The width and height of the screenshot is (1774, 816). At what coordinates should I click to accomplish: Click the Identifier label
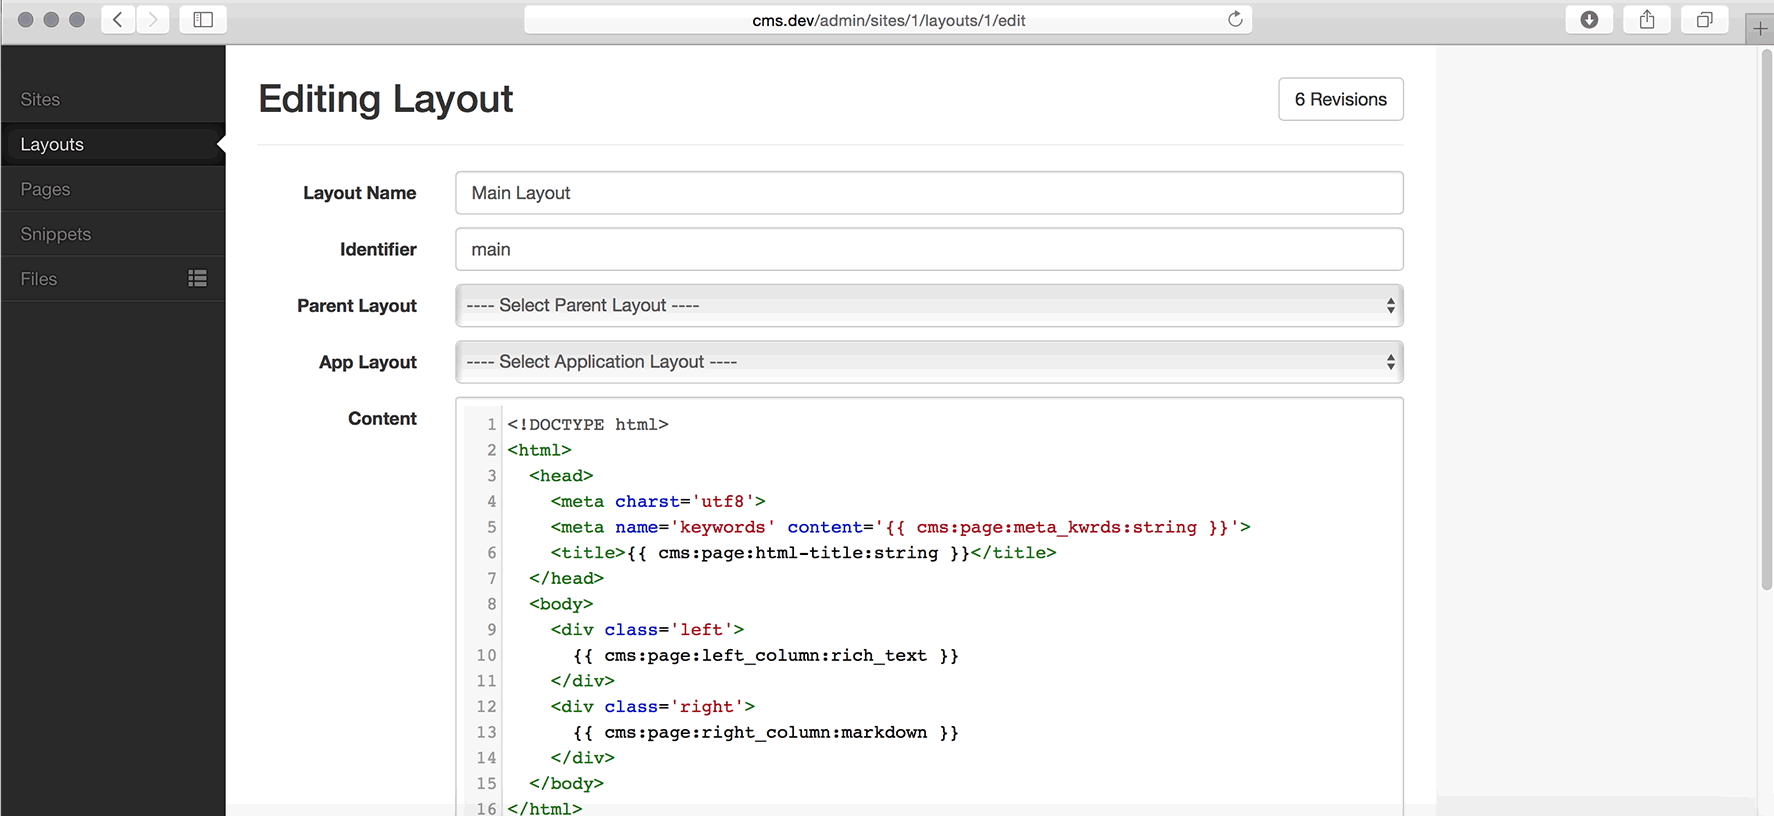point(378,249)
